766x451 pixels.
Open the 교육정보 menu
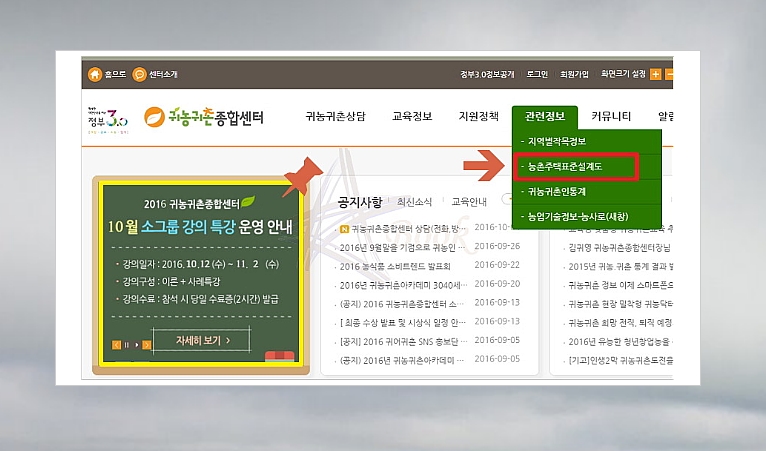[412, 116]
